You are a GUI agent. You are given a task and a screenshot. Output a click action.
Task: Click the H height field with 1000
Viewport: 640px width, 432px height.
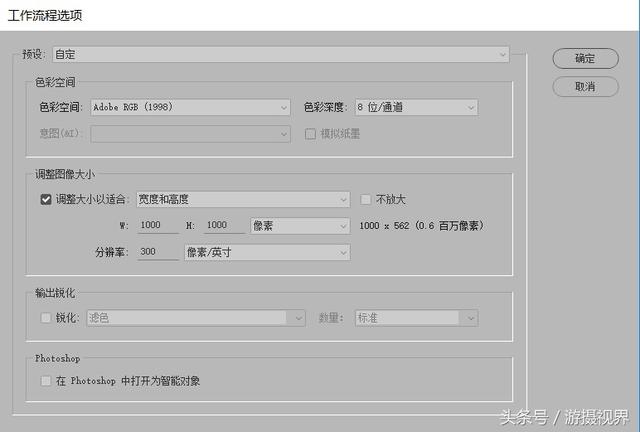(x=224, y=225)
